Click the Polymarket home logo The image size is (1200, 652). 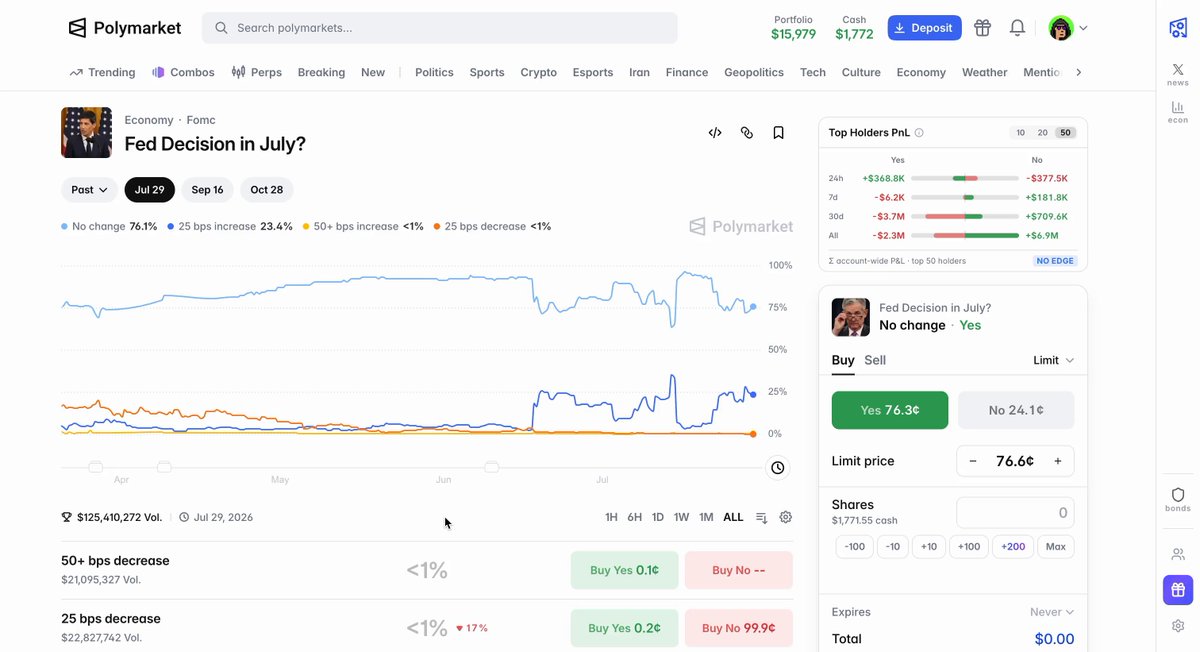(x=125, y=28)
